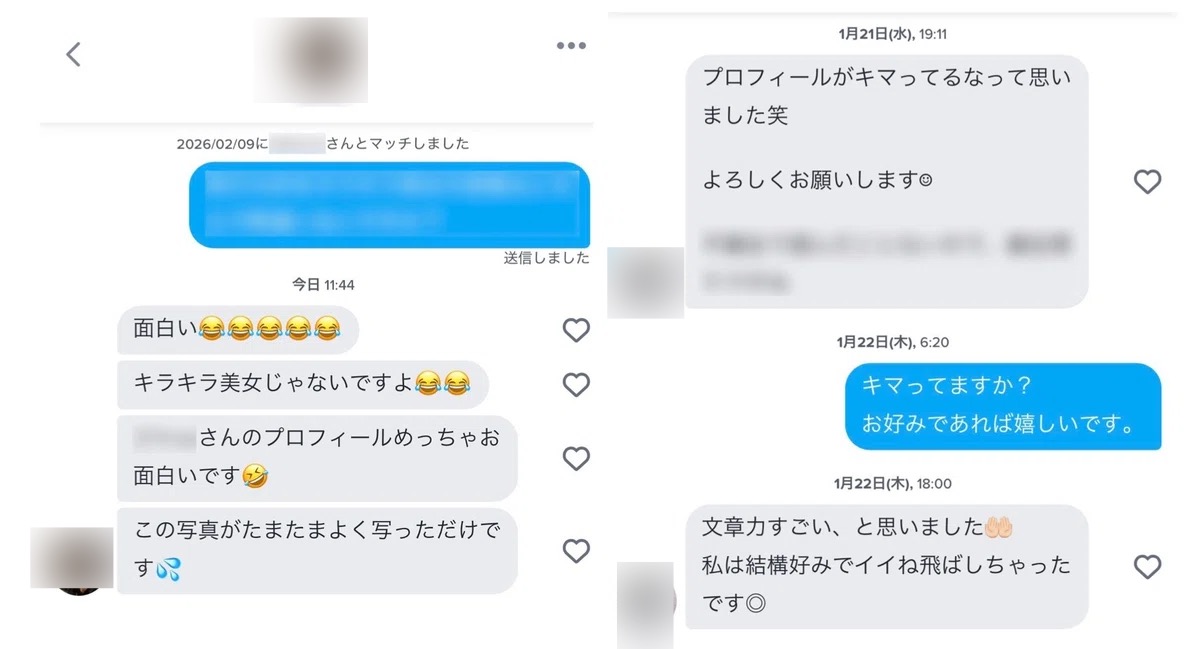This screenshot has width=1200, height=649.
Task: Tap the 送信しました status label
Action: point(547,258)
